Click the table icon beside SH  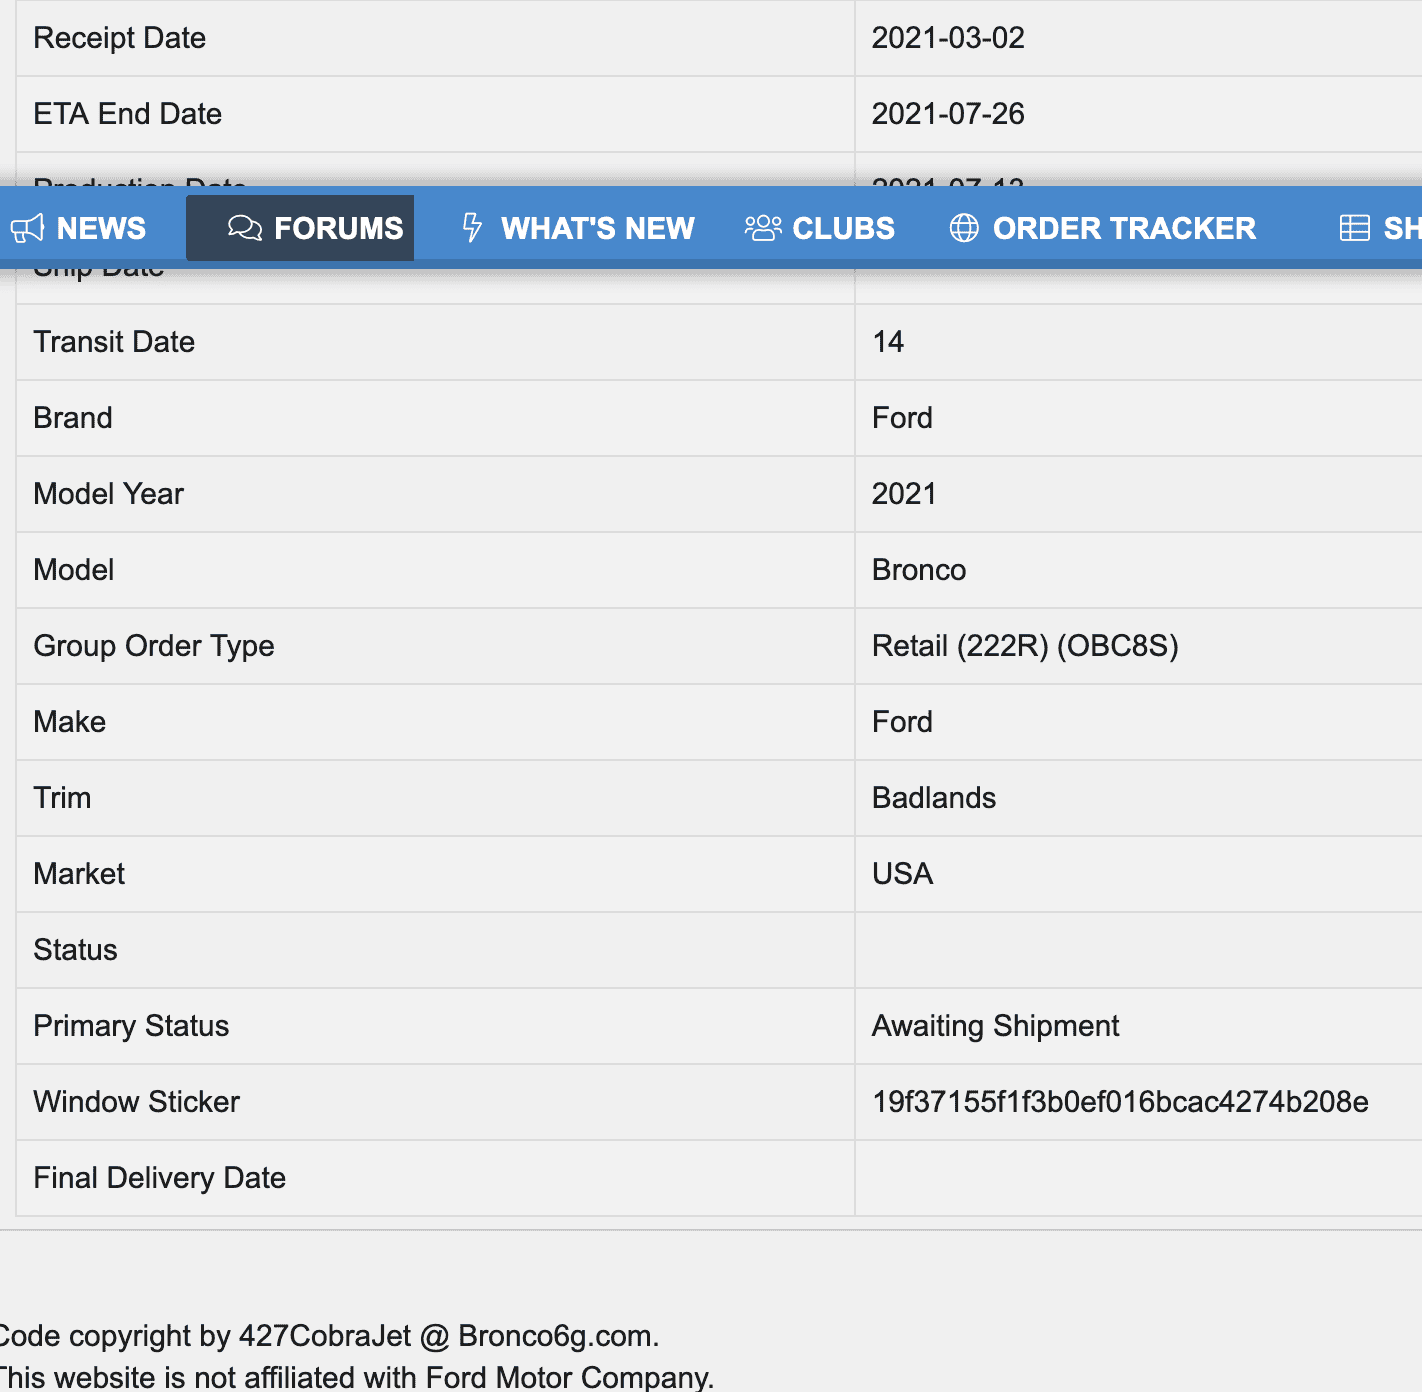pyautogui.click(x=1355, y=228)
